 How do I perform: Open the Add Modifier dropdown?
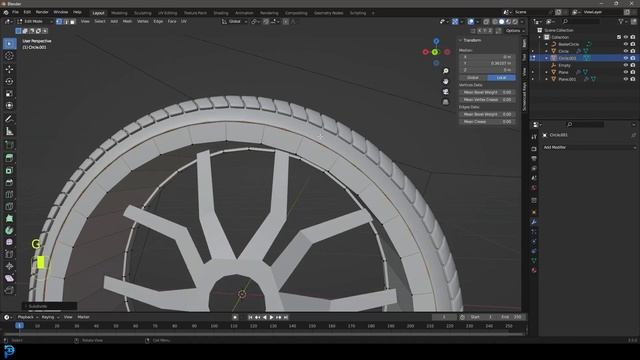click(x=589, y=147)
